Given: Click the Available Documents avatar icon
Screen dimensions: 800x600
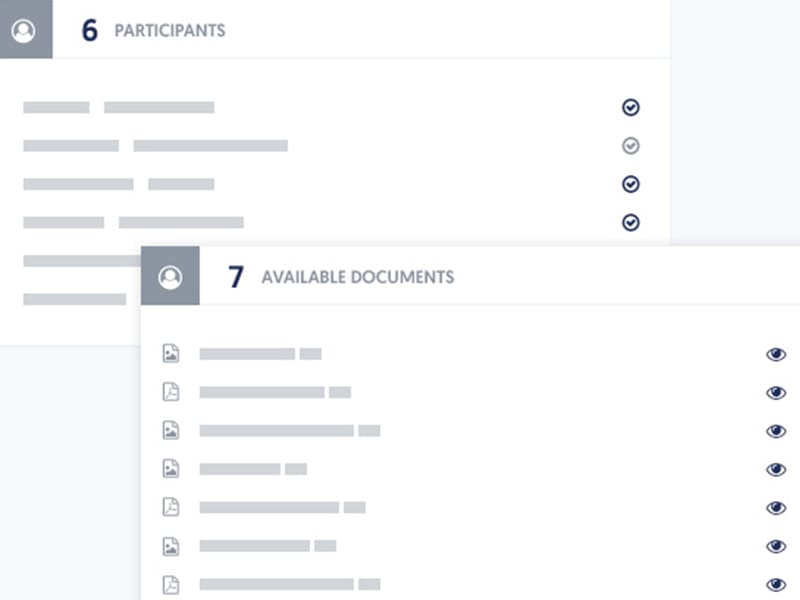Looking at the screenshot, I should 170,277.
